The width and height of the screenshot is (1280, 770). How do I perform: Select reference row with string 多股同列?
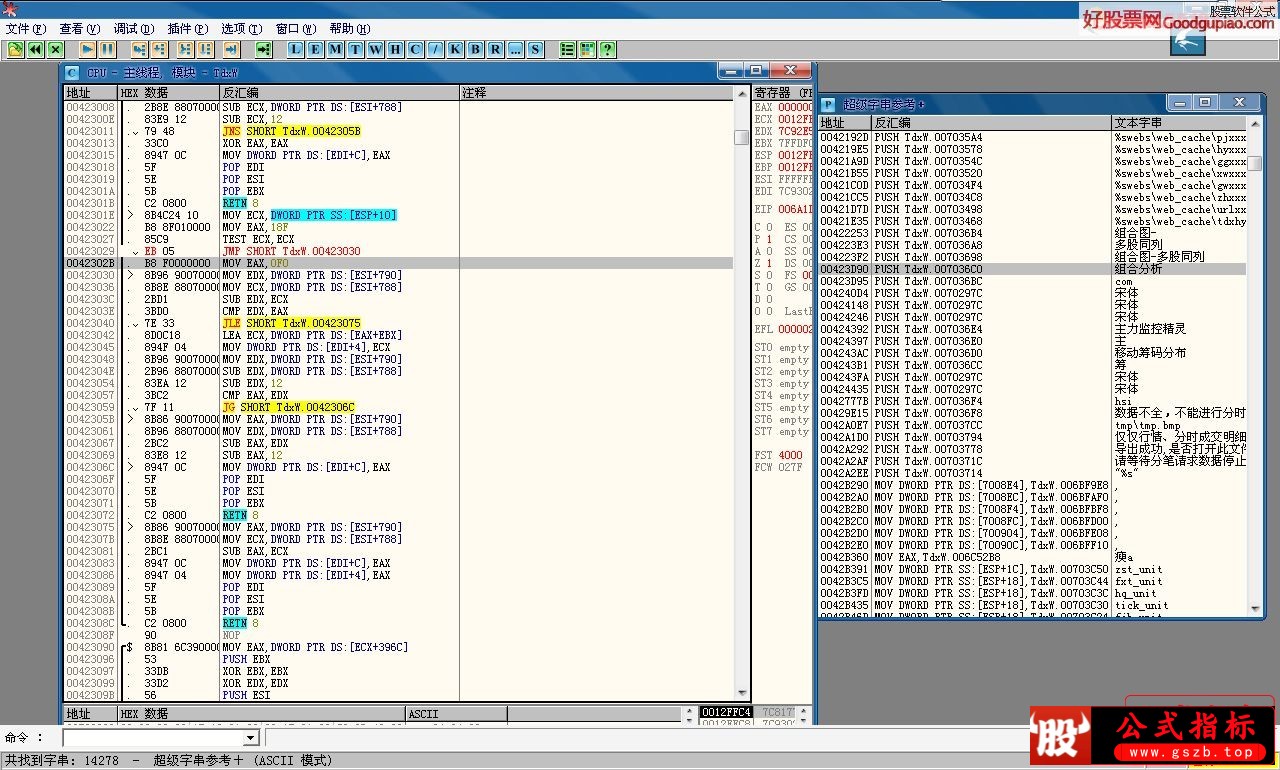tap(1032, 245)
